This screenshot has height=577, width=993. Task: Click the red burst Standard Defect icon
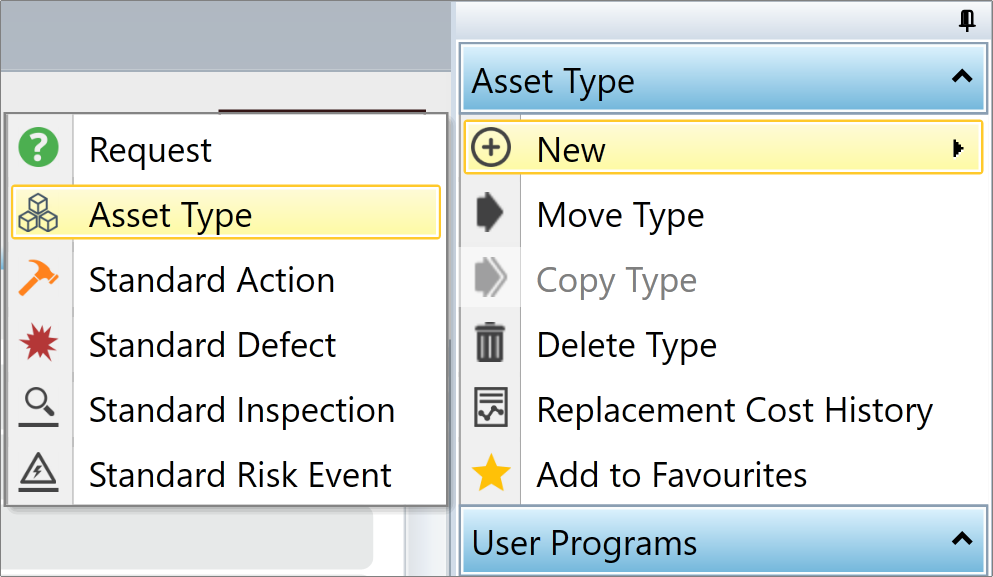point(38,342)
